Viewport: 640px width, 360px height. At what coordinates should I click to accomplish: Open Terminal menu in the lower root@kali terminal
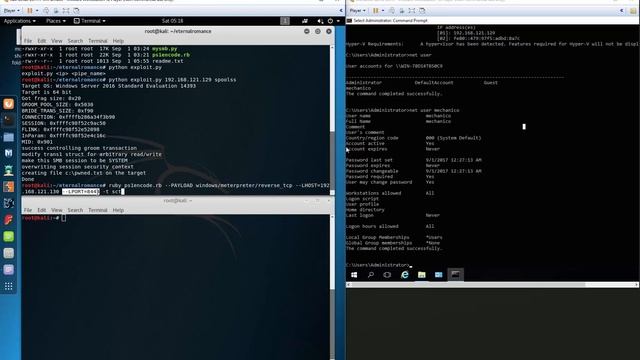[98, 210]
